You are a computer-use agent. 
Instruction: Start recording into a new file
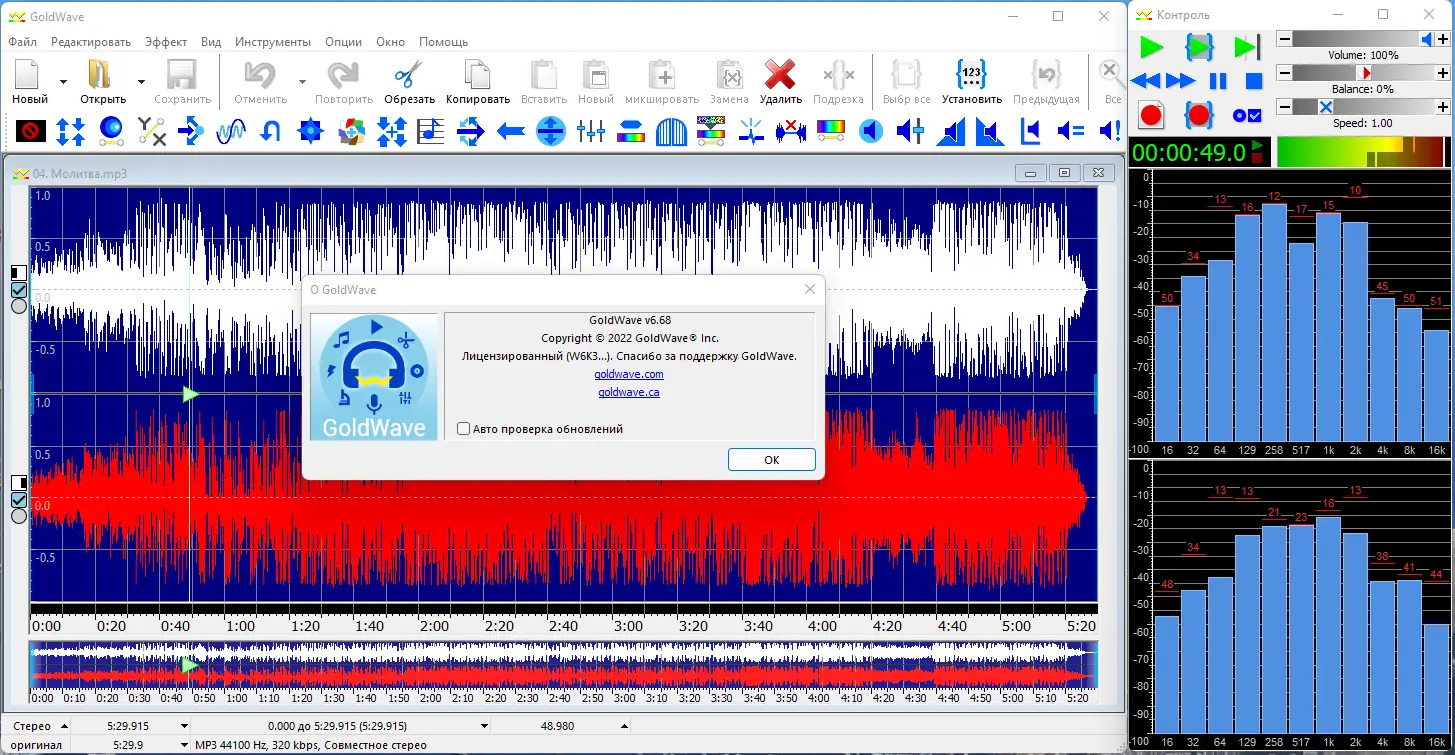click(1151, 115)
